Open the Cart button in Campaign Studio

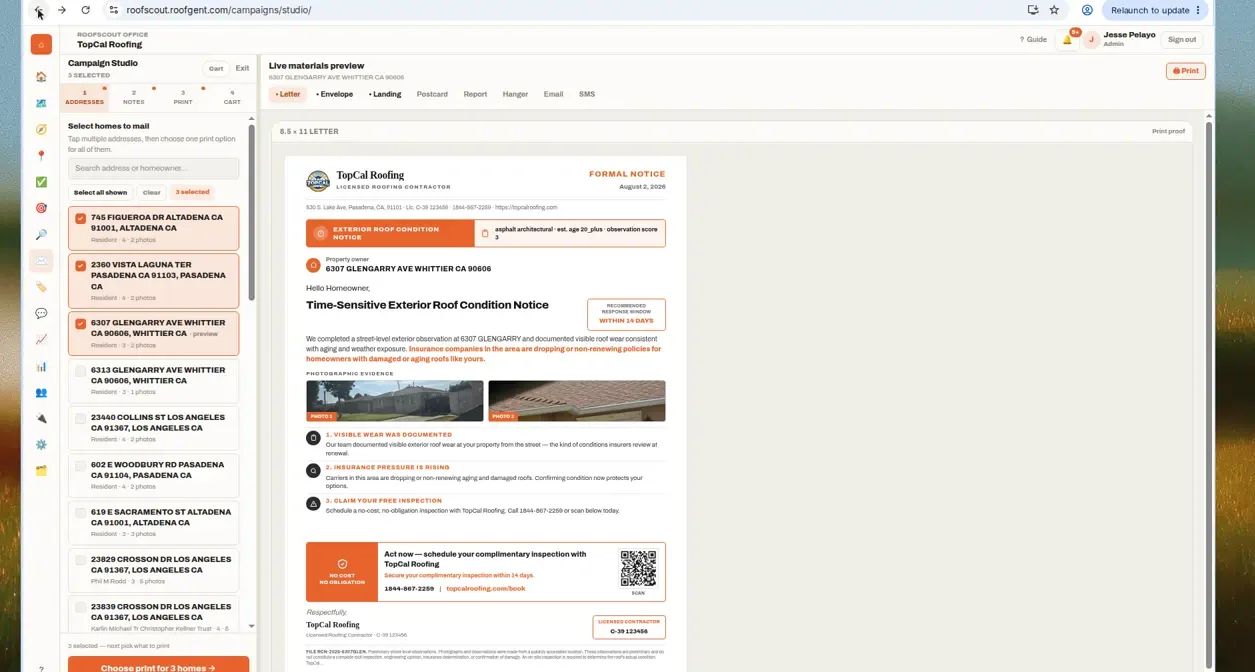tap(216, 68)
